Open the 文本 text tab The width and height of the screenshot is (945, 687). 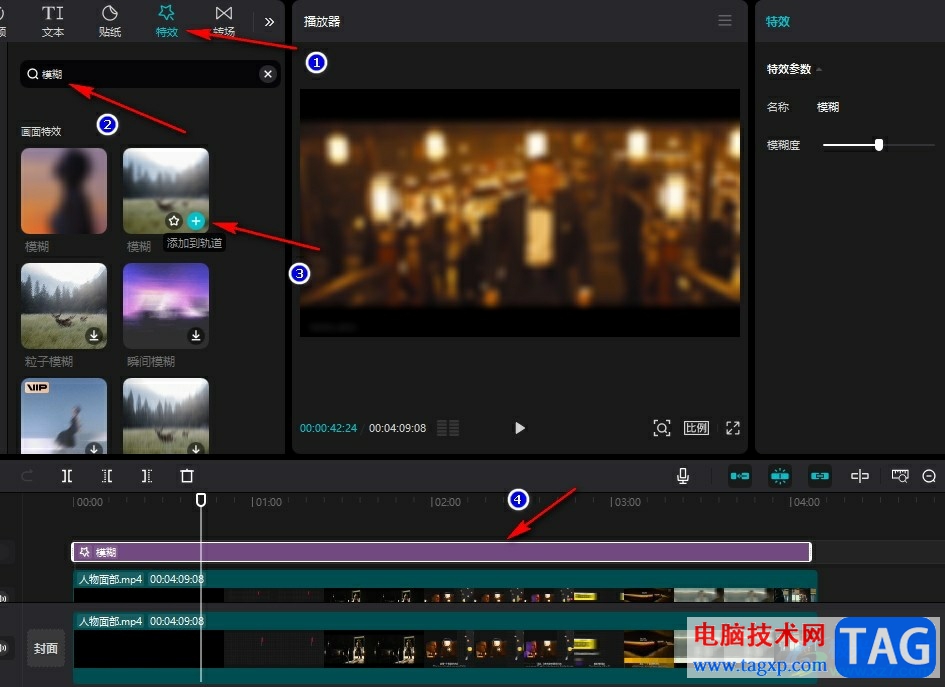click(52, 21)
